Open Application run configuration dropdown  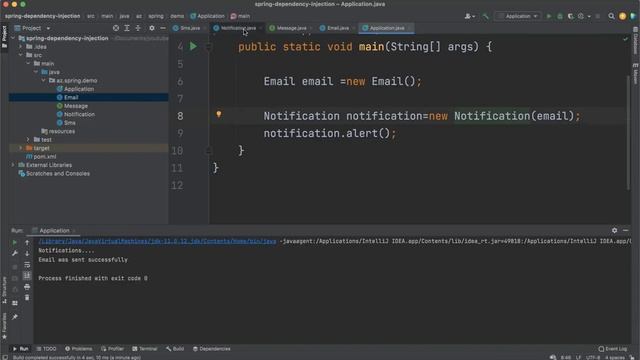[518, 16]
